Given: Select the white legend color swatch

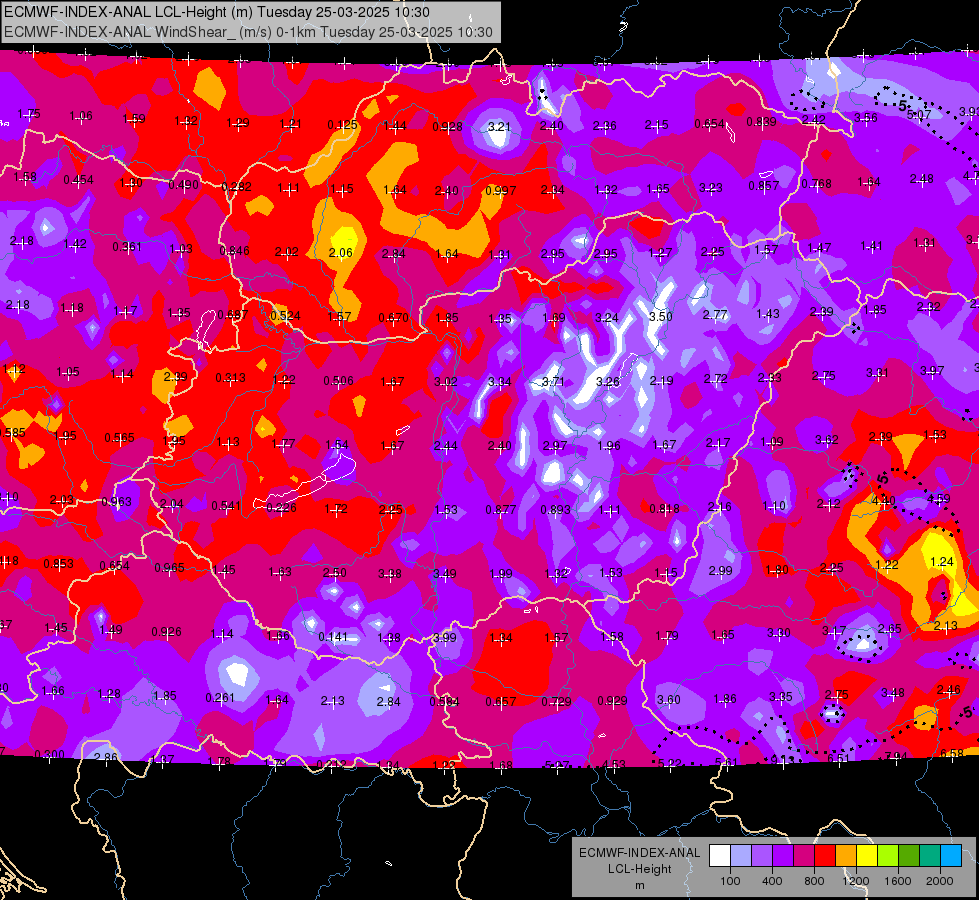Looking at the screenshot, I should [719, 856].
